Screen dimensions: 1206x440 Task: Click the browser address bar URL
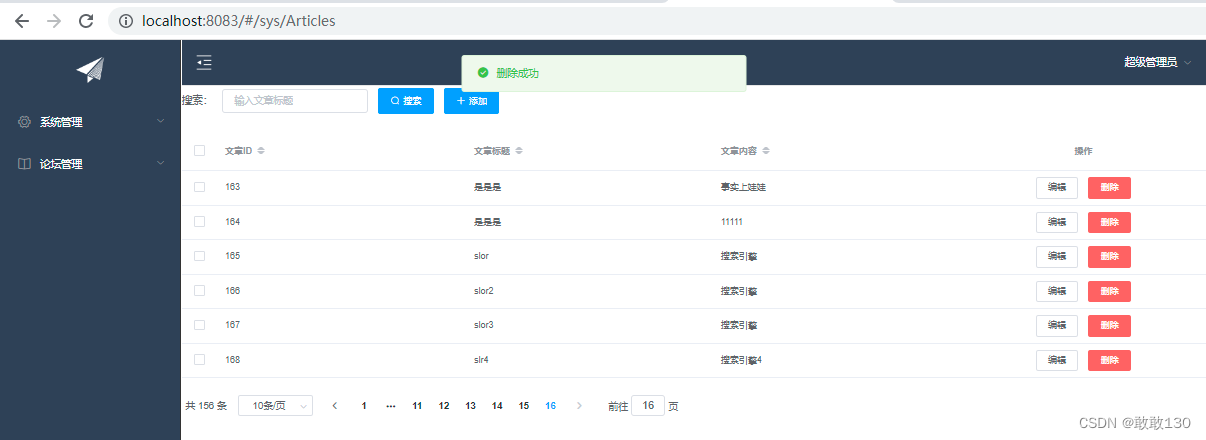(x=239, y=21)
